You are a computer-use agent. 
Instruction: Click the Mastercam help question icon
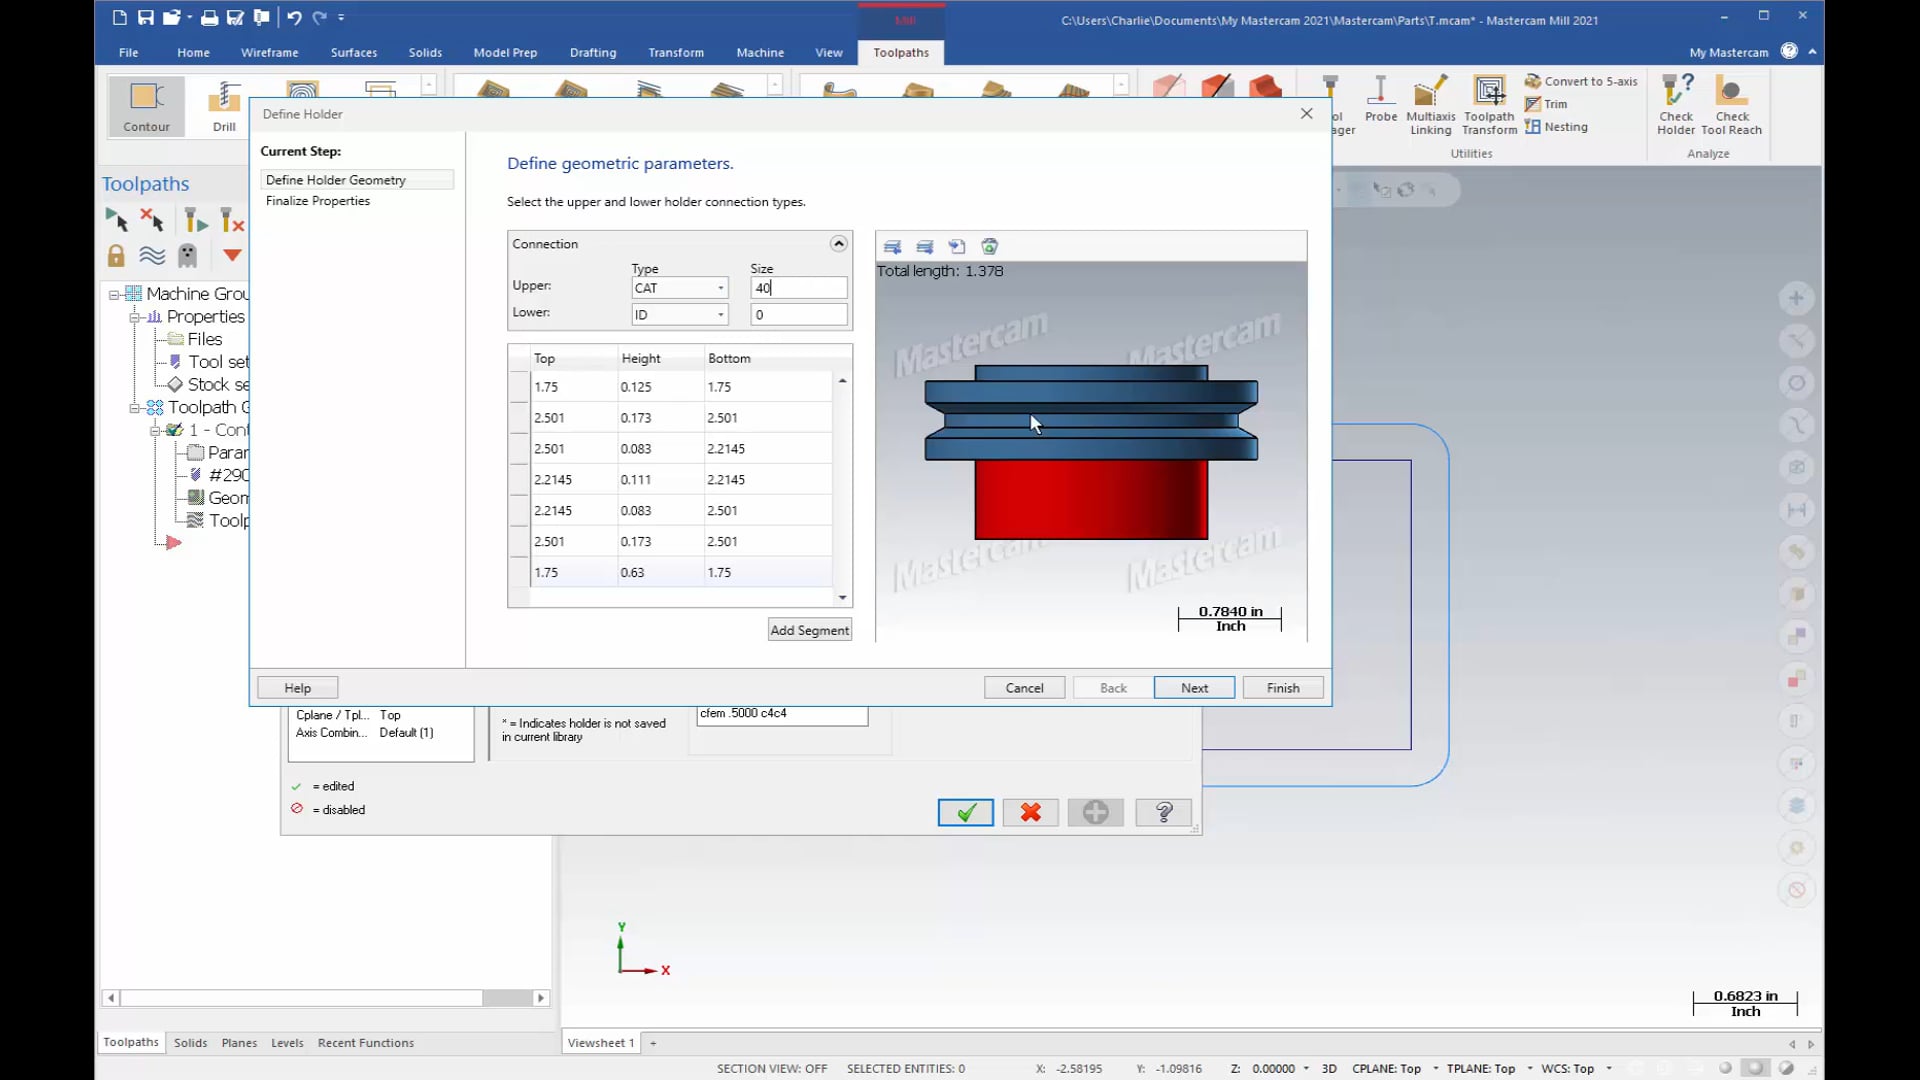pos(1789,51)
